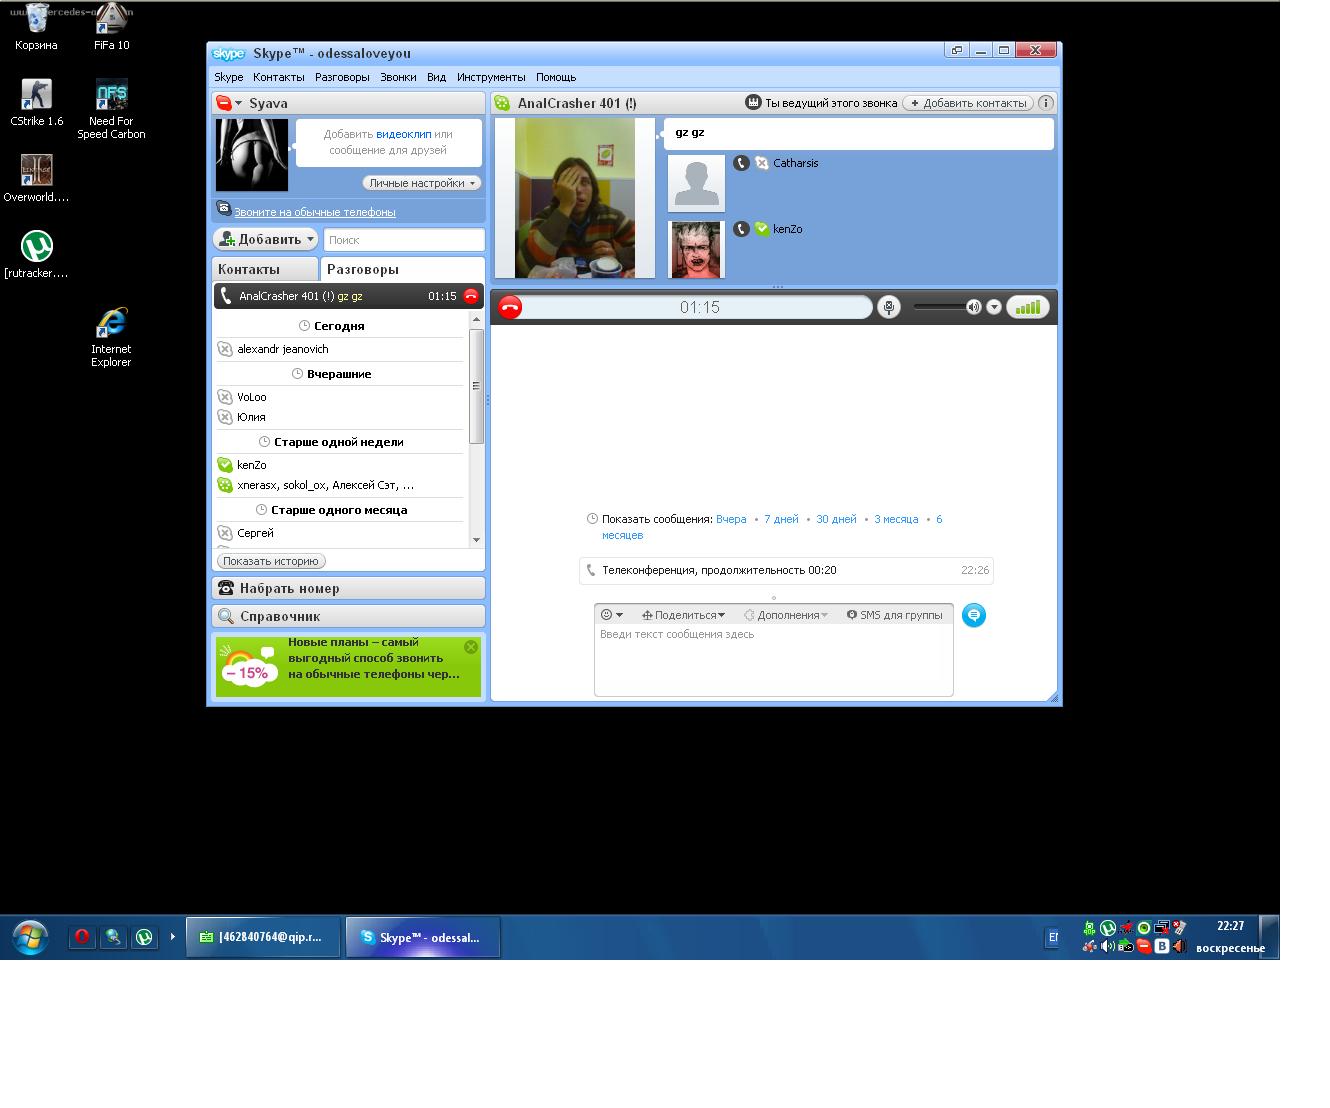The height and width of the screenshot is (1108, 1330).
Task: Open Internet Explorer desktop shortcut
Action: [x=111, y=337]
